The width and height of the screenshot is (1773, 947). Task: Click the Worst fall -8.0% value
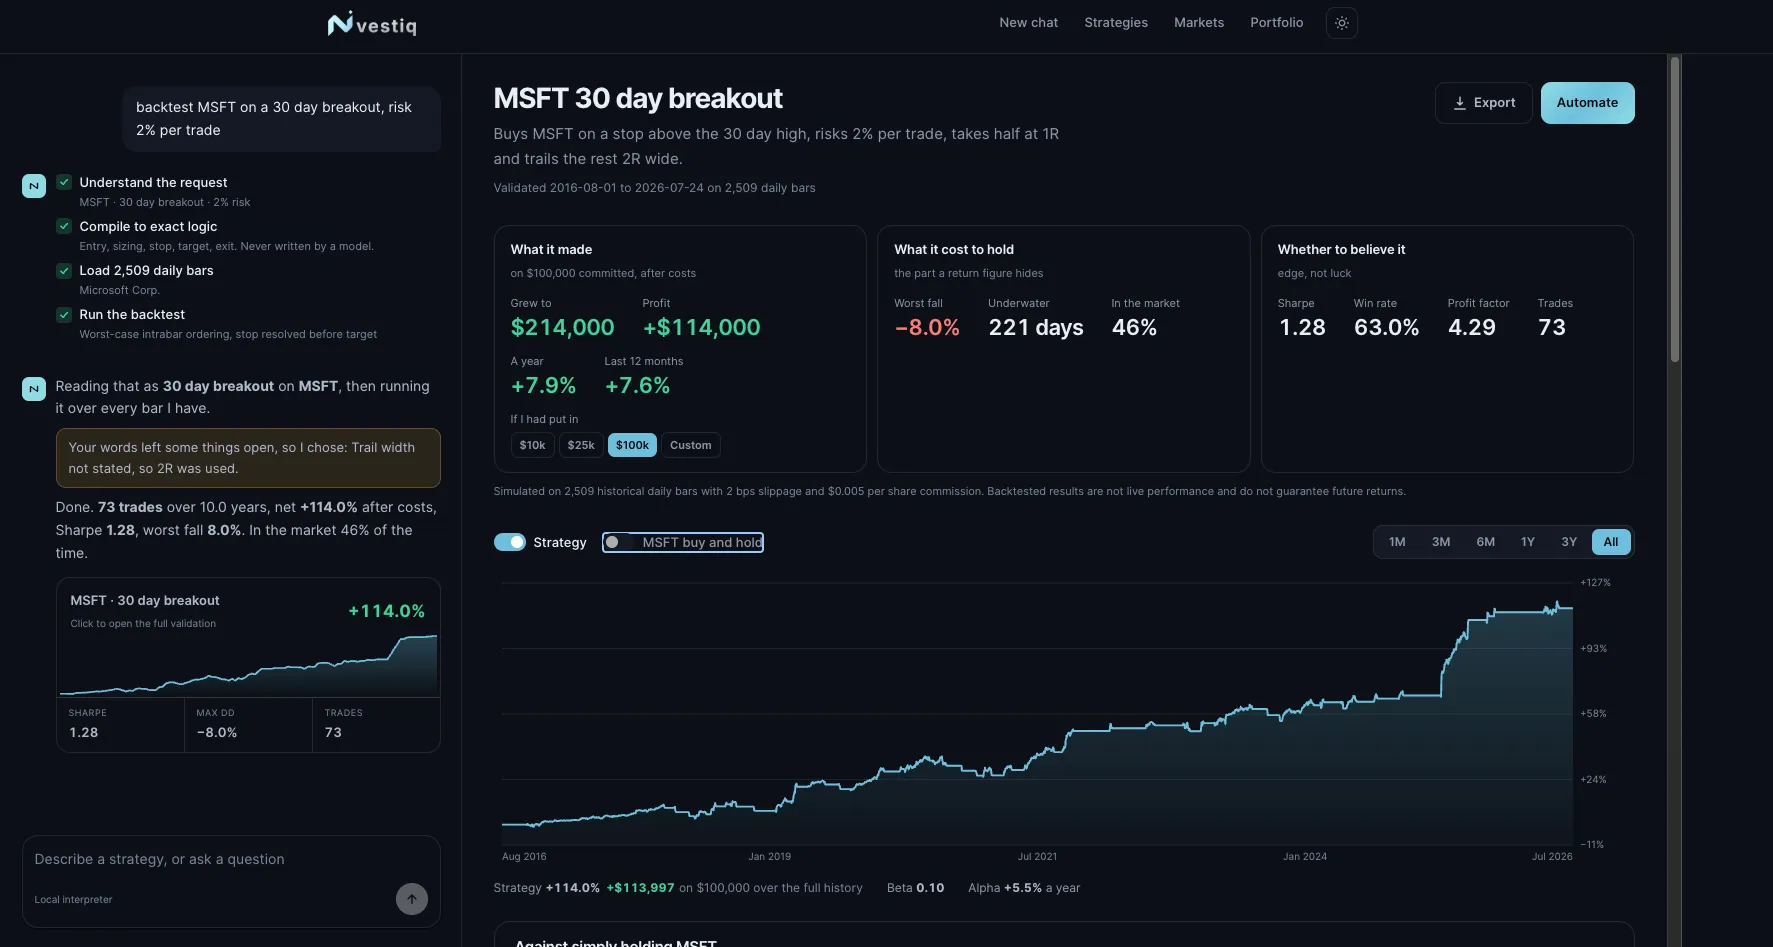[927, 327]
